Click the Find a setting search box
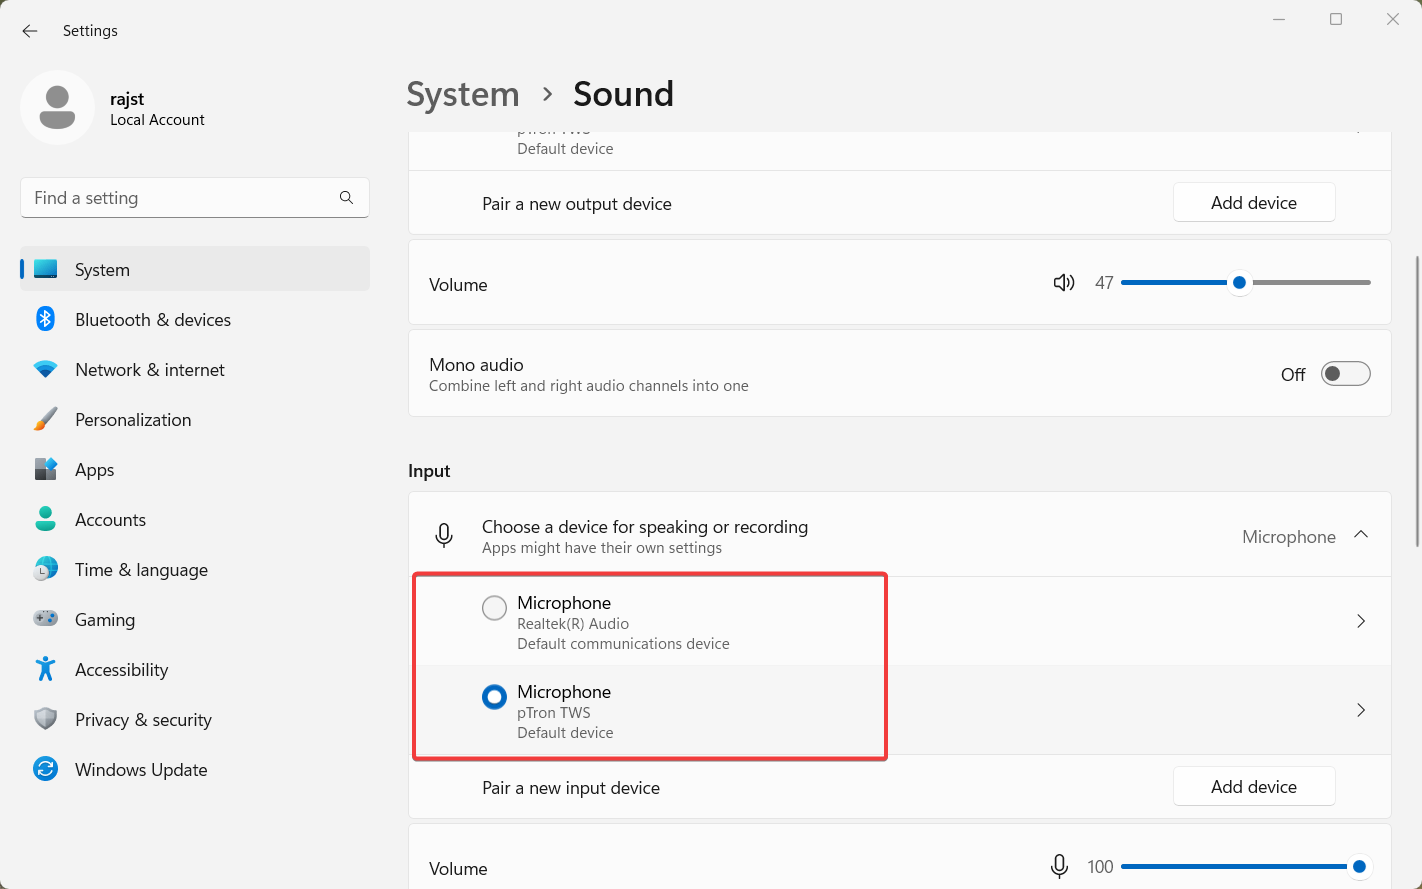Image resolution: width=1422 pixels, height=889 pixels. [195, 198]
